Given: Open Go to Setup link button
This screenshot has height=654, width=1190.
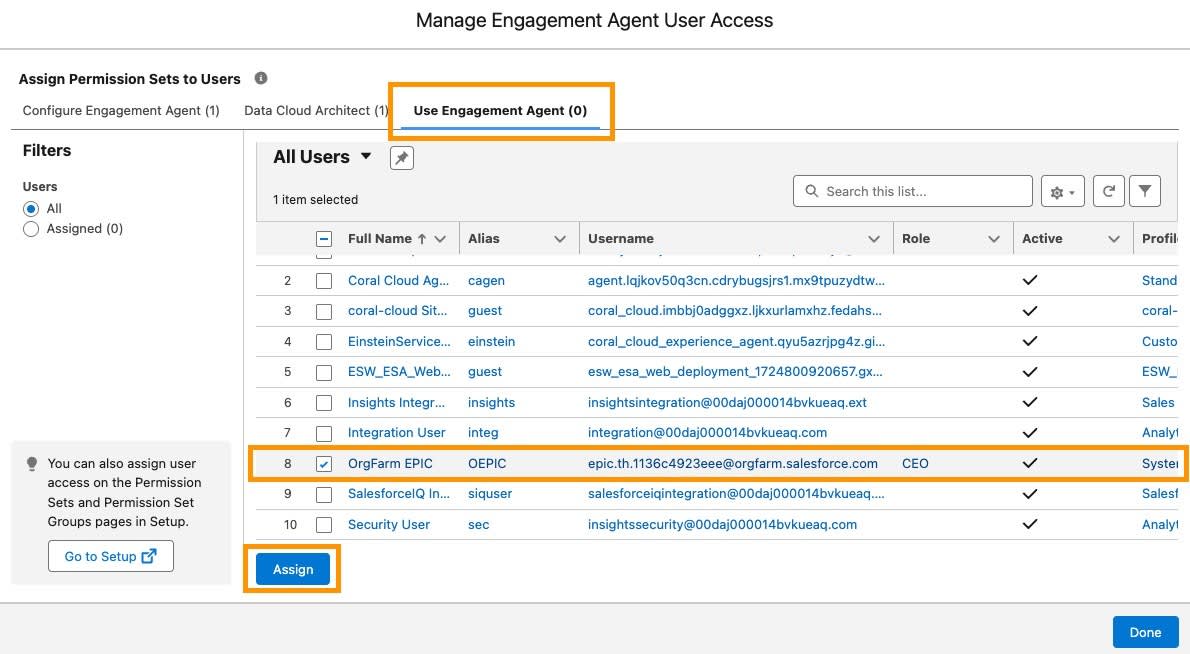Looking at the screenshot, I should 111,556.
